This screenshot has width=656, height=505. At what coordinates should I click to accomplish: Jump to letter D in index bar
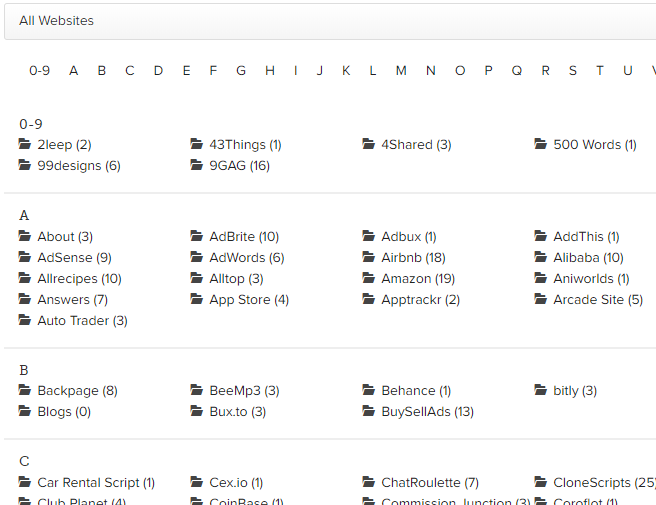[x=158, y=71]
